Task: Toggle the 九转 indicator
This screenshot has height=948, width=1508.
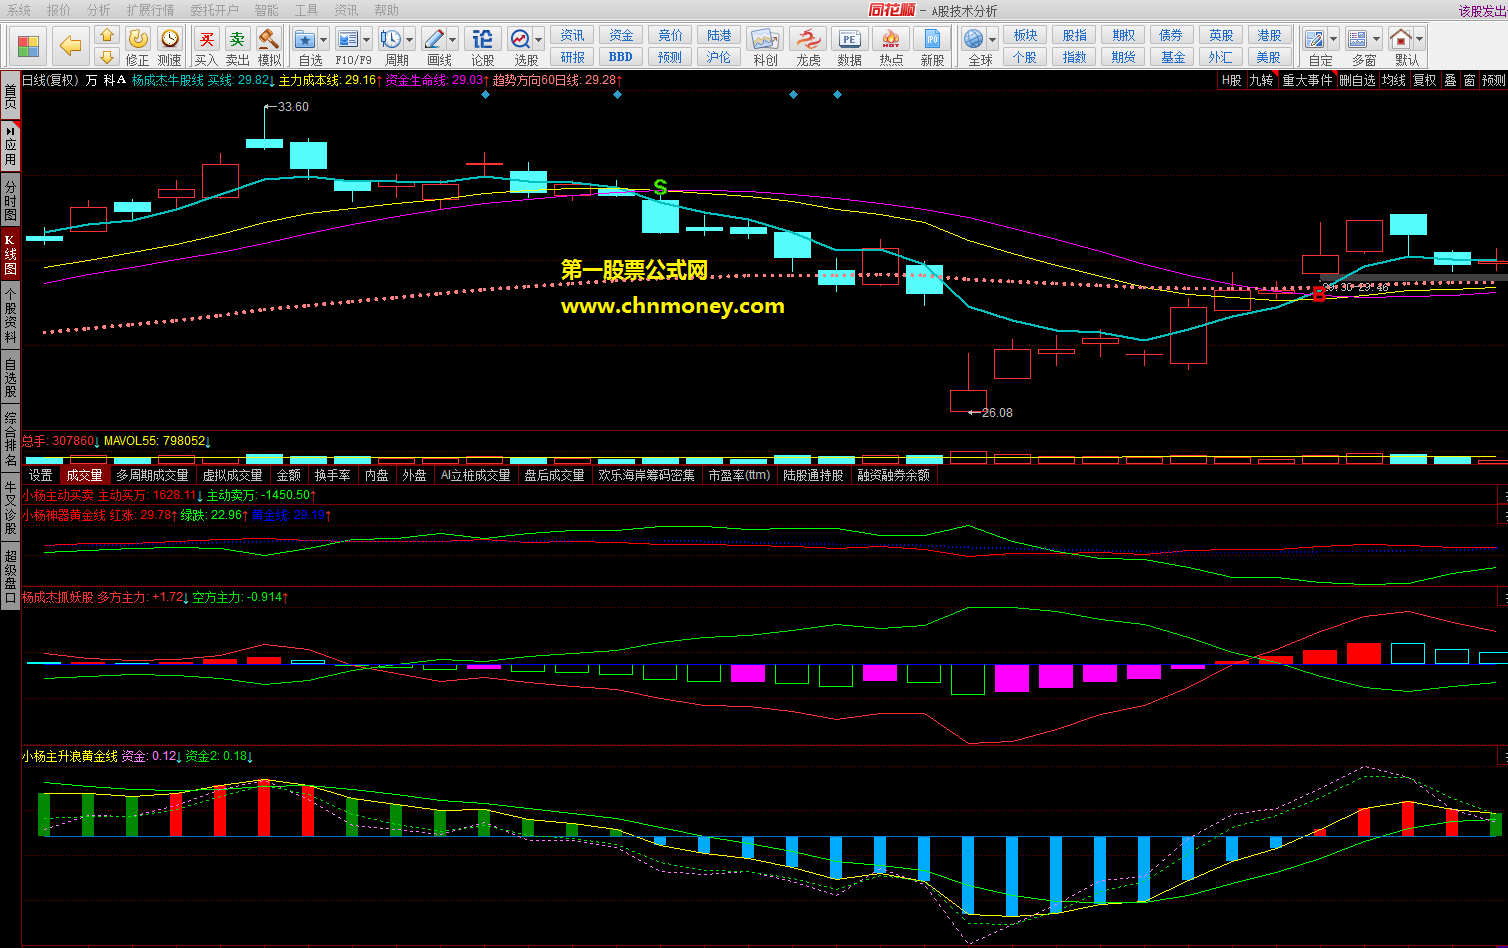Action: click(x=1261, y=80)
